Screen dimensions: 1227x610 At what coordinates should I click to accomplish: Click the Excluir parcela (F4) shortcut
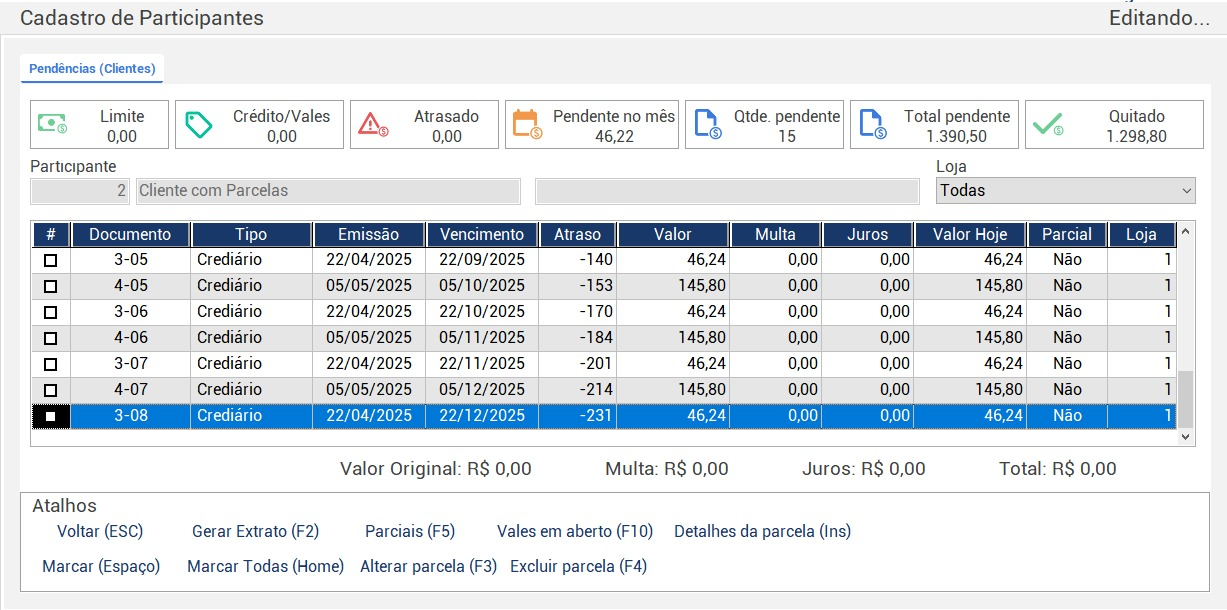tap(578, 566)
